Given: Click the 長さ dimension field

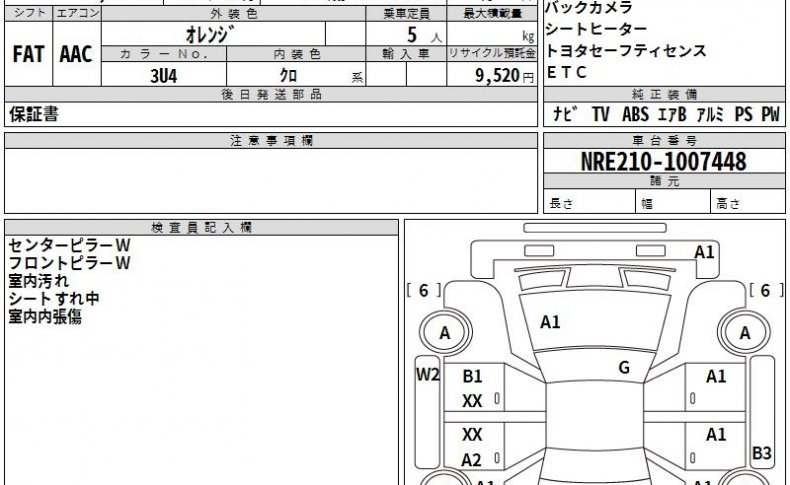Looking at the screenshot, I should pos(589,202).
